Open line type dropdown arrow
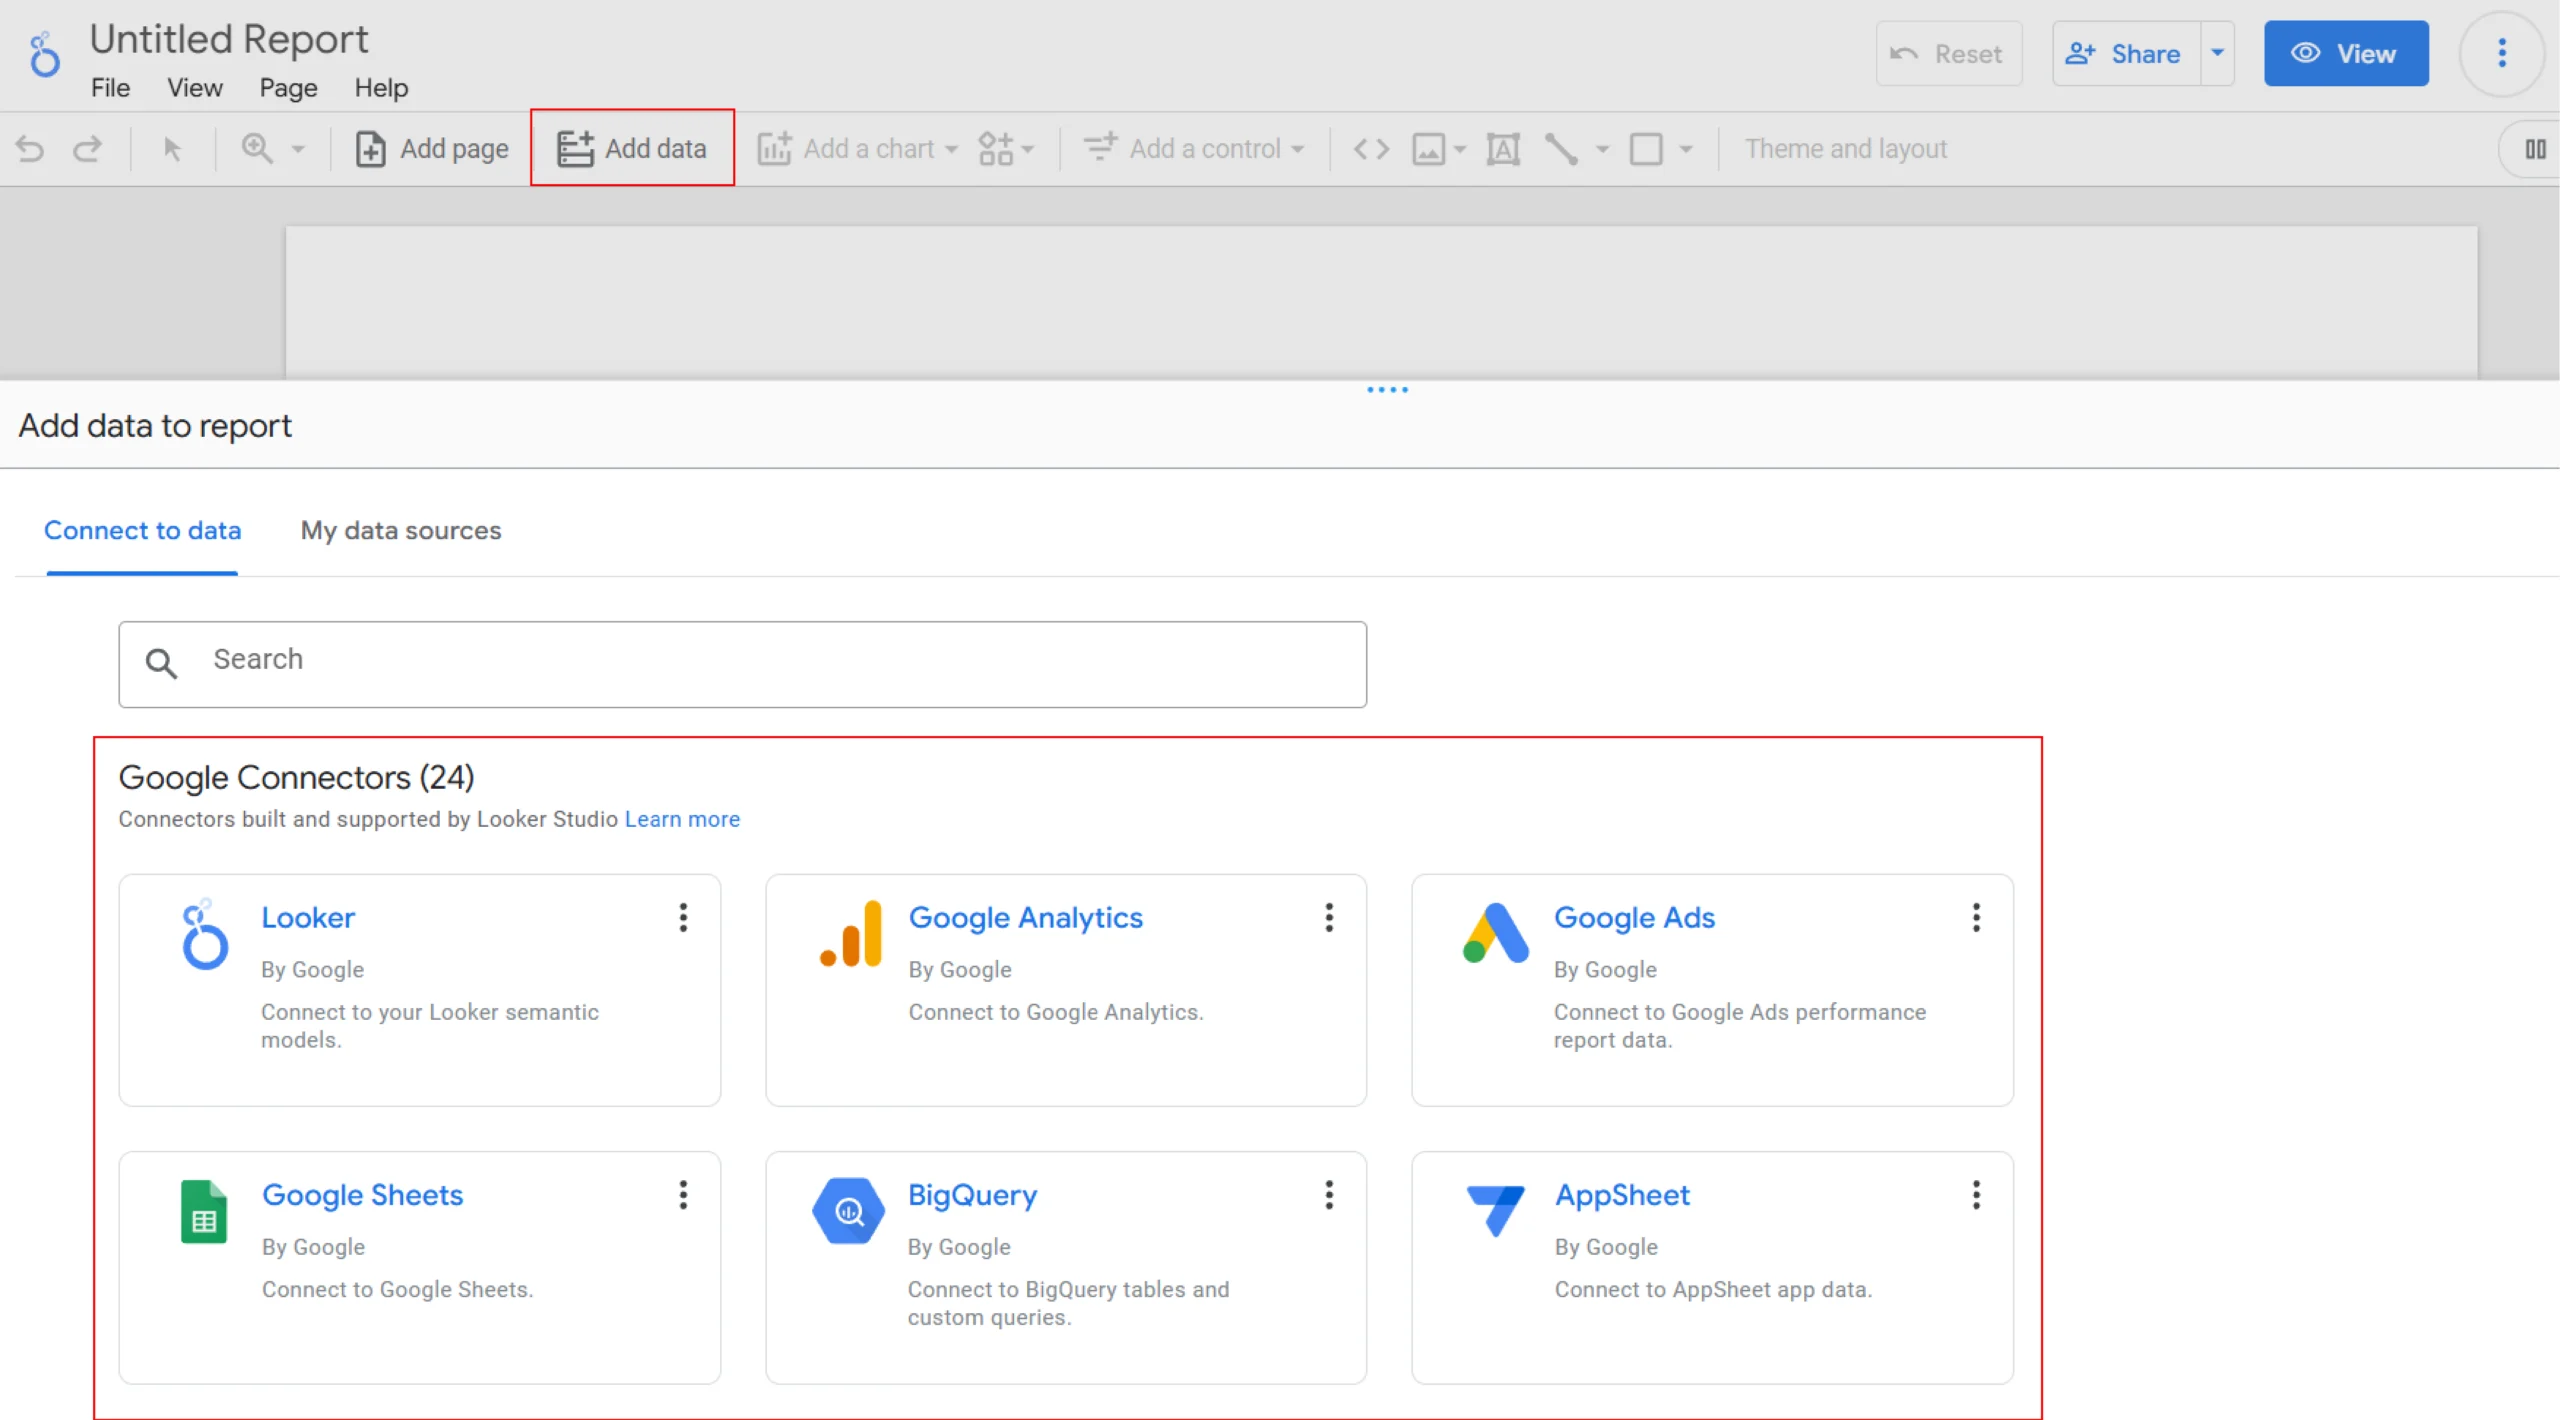 1602,149
